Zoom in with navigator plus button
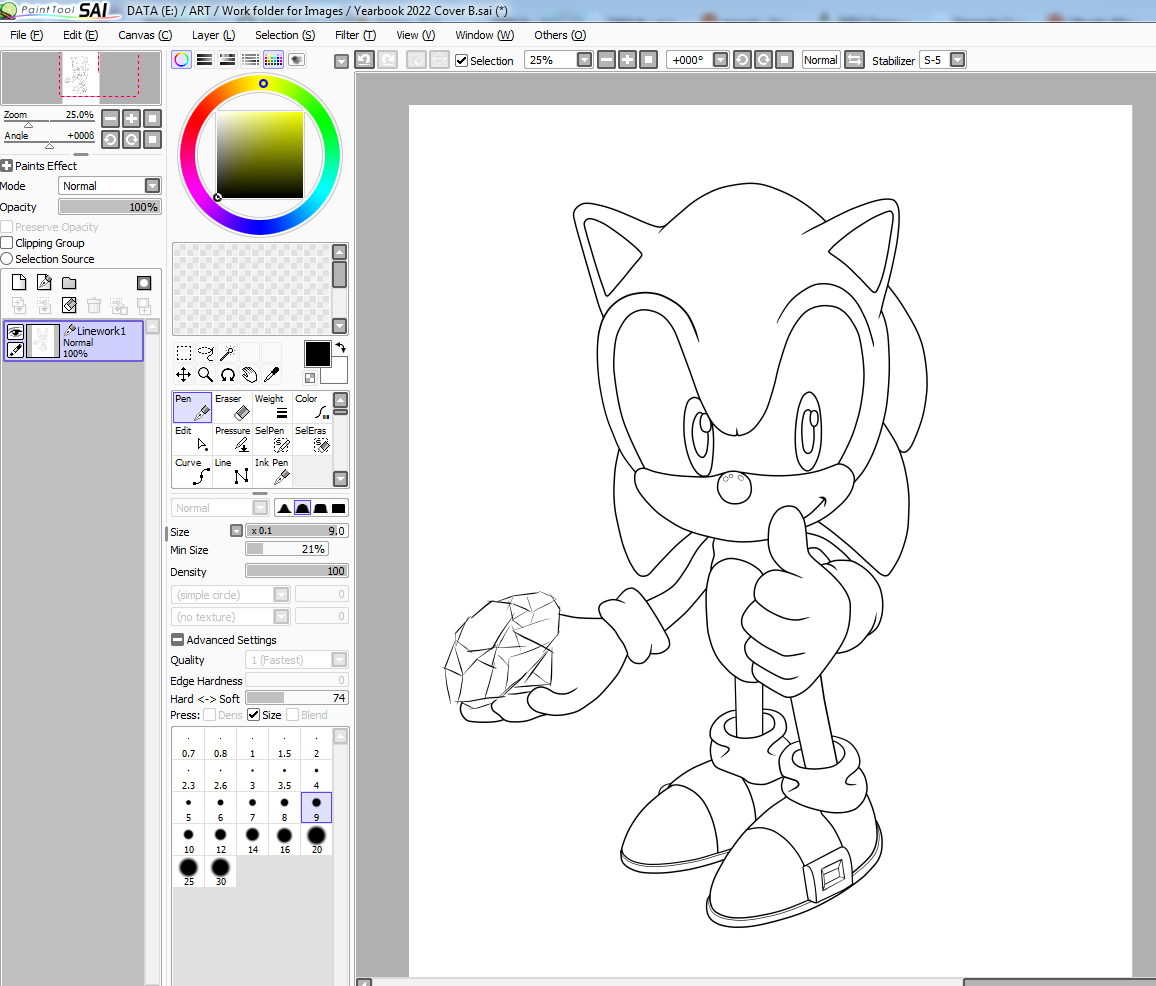The height and width of the screenshot is (986, 1156). 131,118
